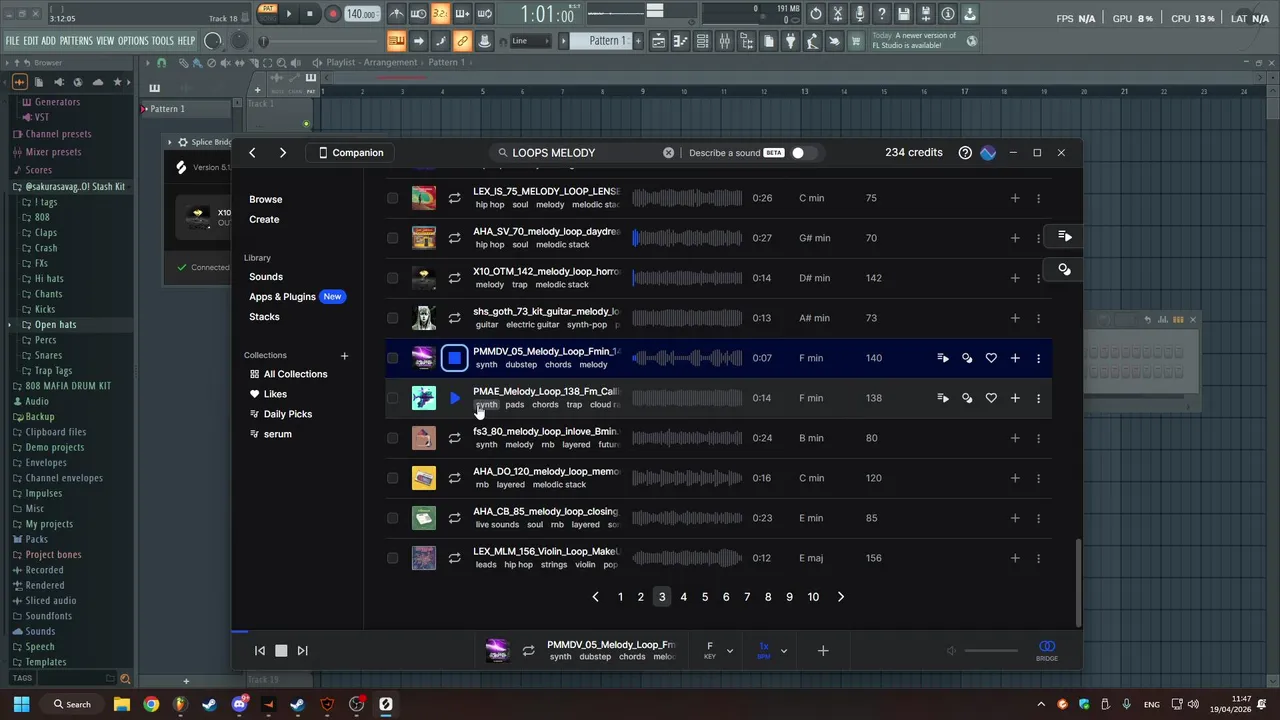Image resolution: width=1280 pixels, height=720 pixels.
Task: Click the FL Studio record button
Action: [332, 14]
